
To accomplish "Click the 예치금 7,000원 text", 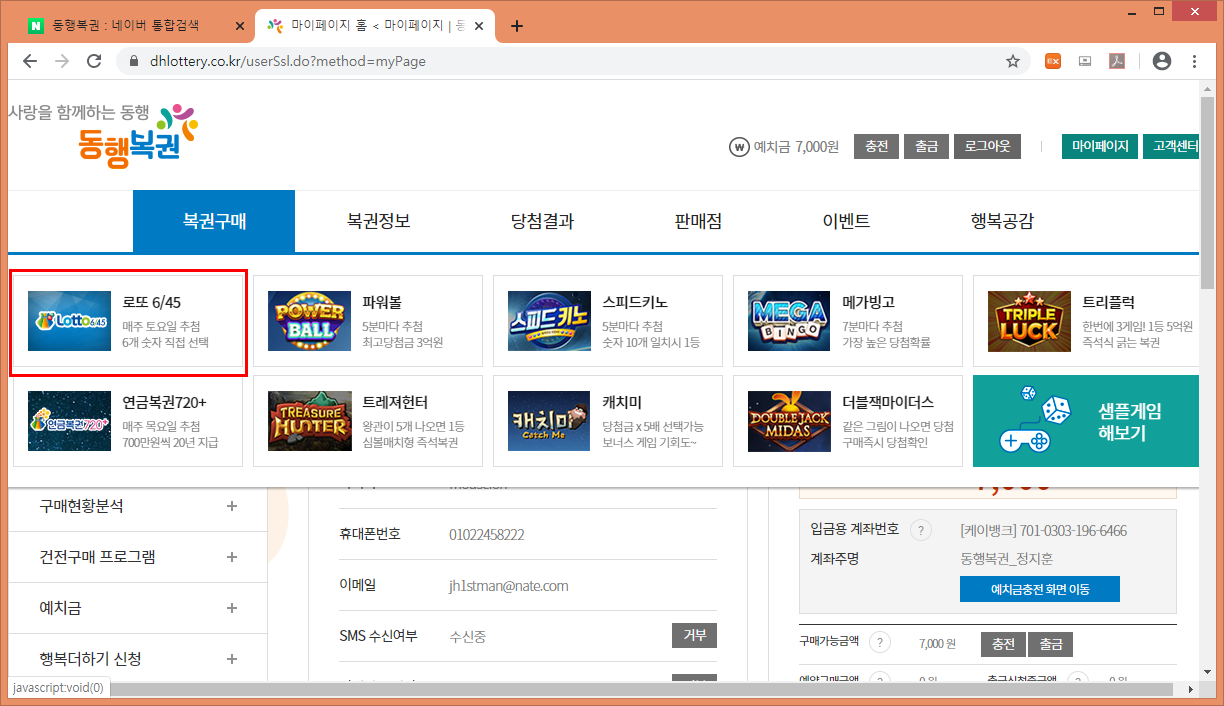I will point(796,147).
